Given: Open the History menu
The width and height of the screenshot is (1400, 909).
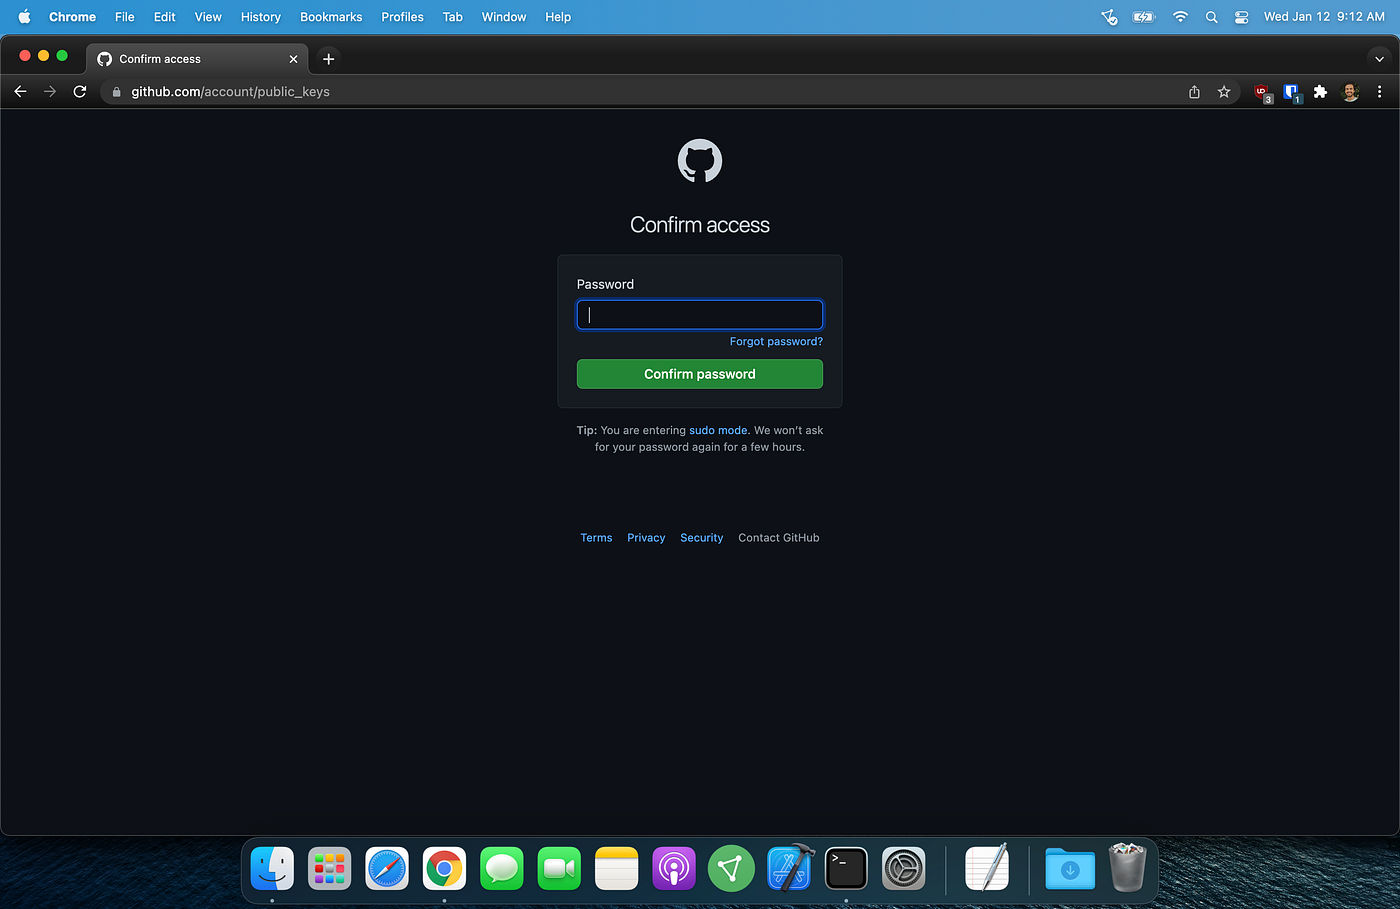Looking at the screenshot, I should tap(261, 17).
